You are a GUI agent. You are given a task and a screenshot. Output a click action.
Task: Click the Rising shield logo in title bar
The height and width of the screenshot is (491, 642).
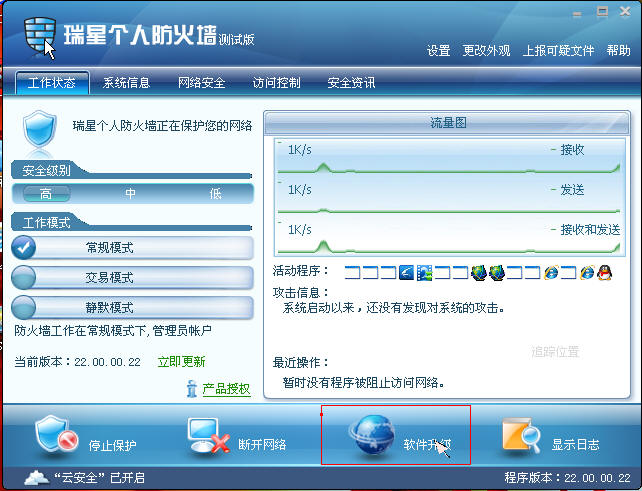coord(40,35)
